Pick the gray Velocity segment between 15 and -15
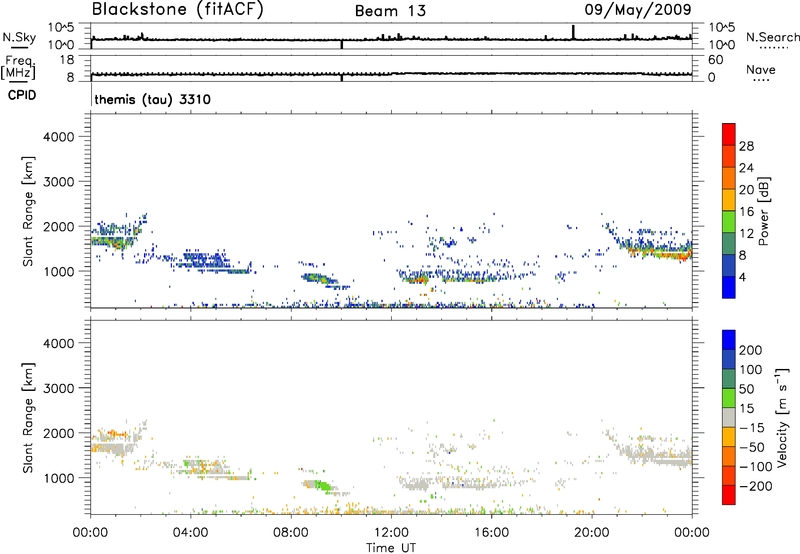Screen dimensions: 800x554 tap(729, 417)
